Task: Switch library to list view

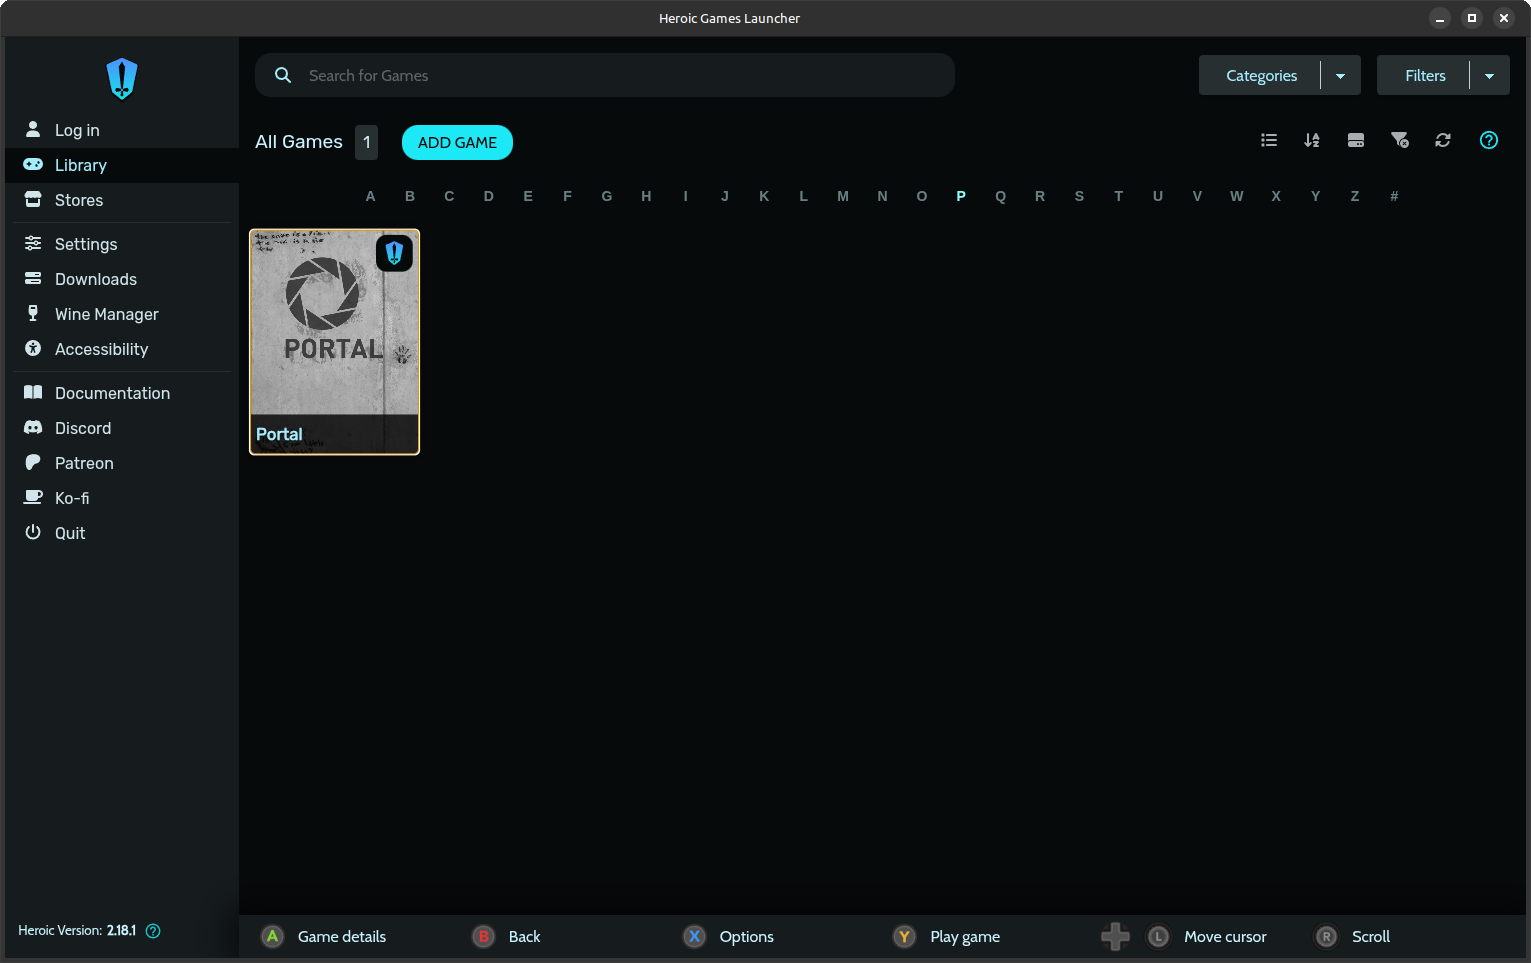Action: [1269, 140]
